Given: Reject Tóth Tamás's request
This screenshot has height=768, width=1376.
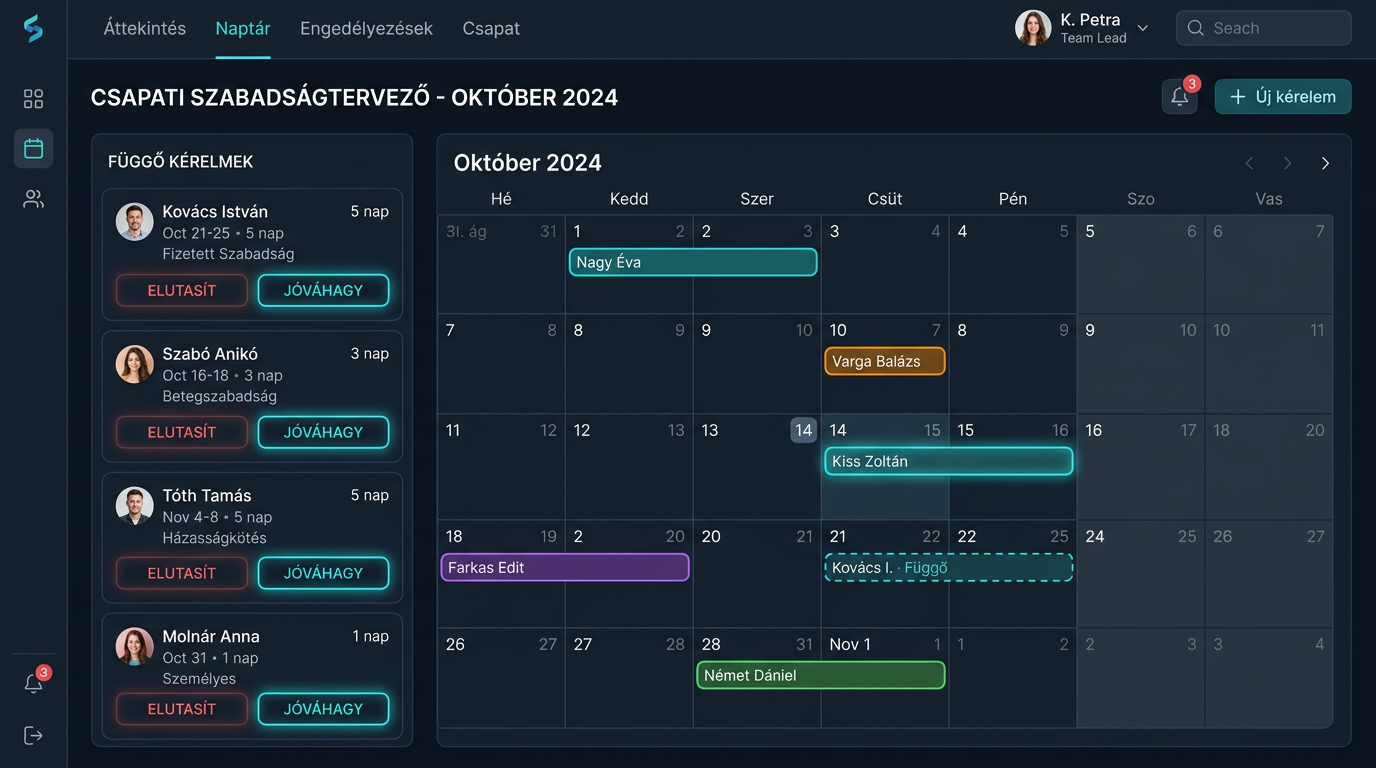Looking at the screenshot, I should pos(182,573).
